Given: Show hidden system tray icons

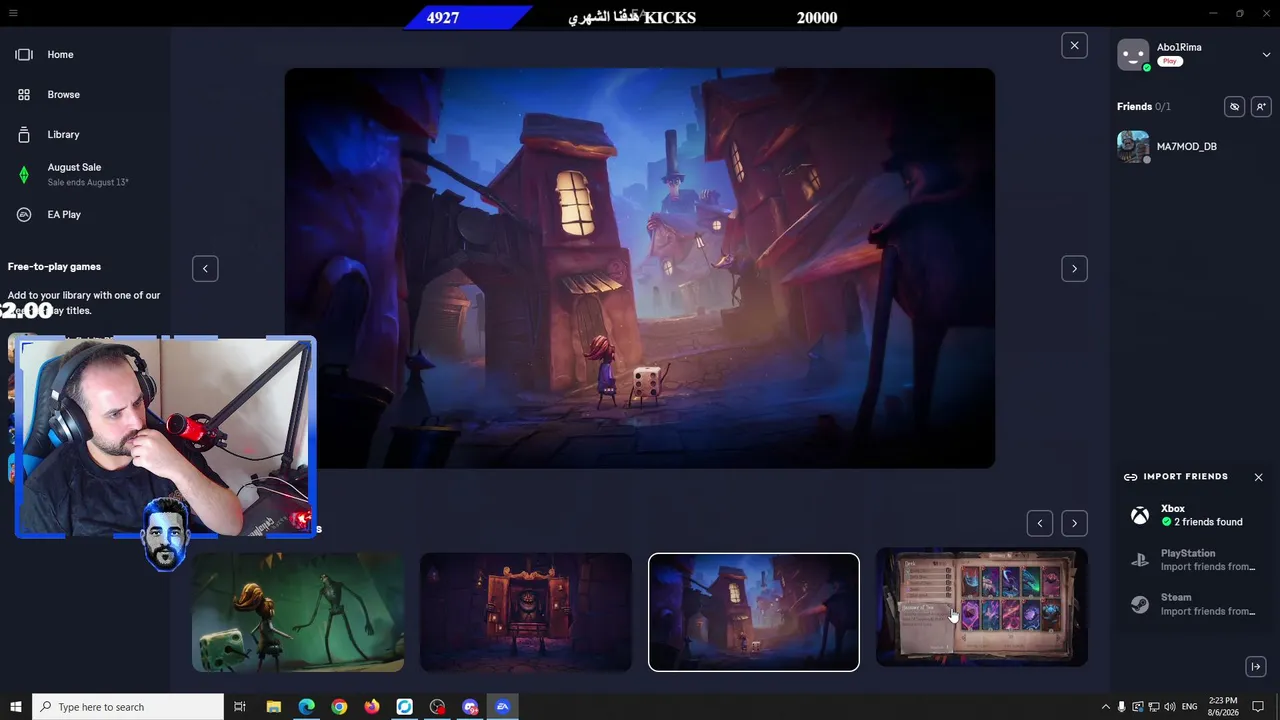Looking at the screenshot, I should point(1105,707).
